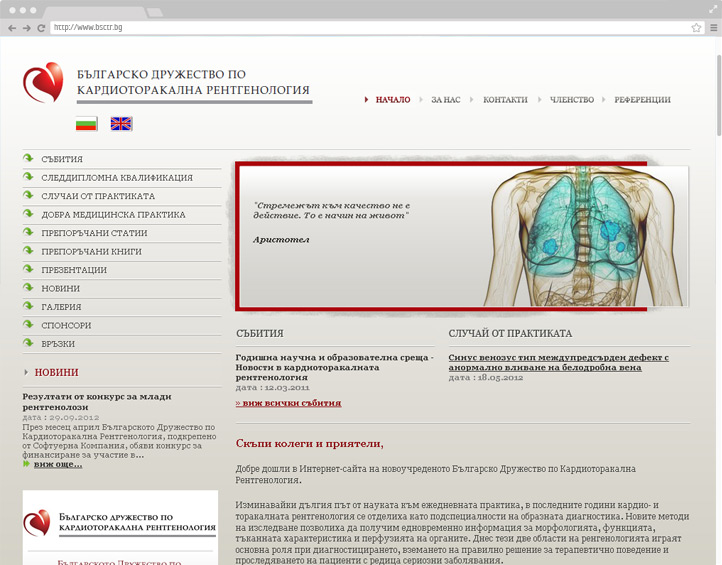Open ВРЪЗКИ sidebar item
Image resolution: width=722 pixels, height=565 pixels.
click(x=58, y=344)
